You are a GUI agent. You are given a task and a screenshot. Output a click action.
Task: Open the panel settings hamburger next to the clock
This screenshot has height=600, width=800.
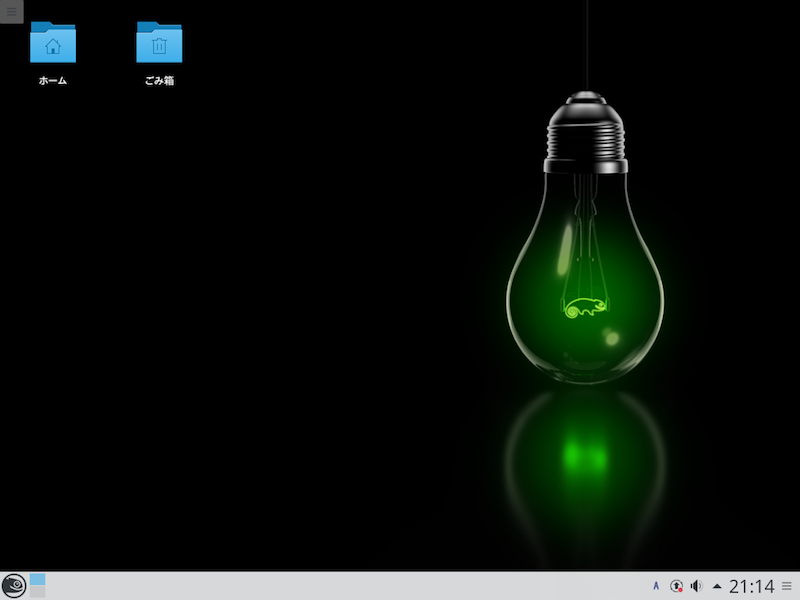[x=787, y=586]
